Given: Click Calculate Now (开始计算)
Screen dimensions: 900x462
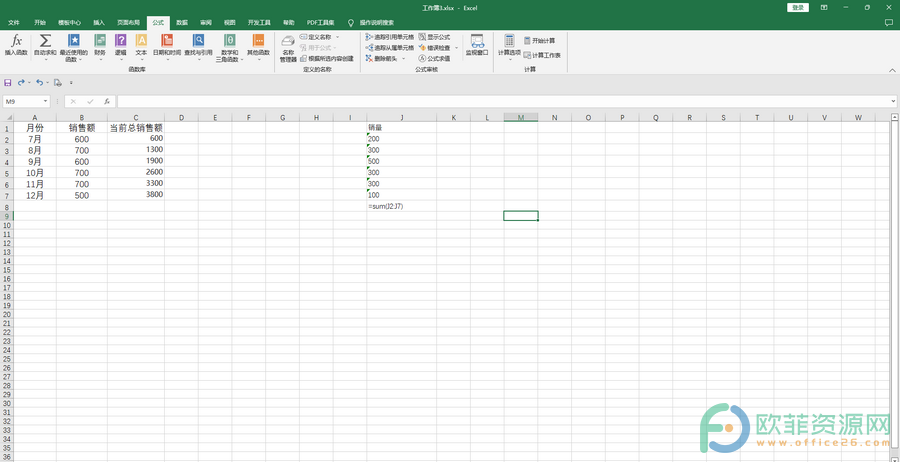Looking at the screenshot, I should tap(539, 41).
